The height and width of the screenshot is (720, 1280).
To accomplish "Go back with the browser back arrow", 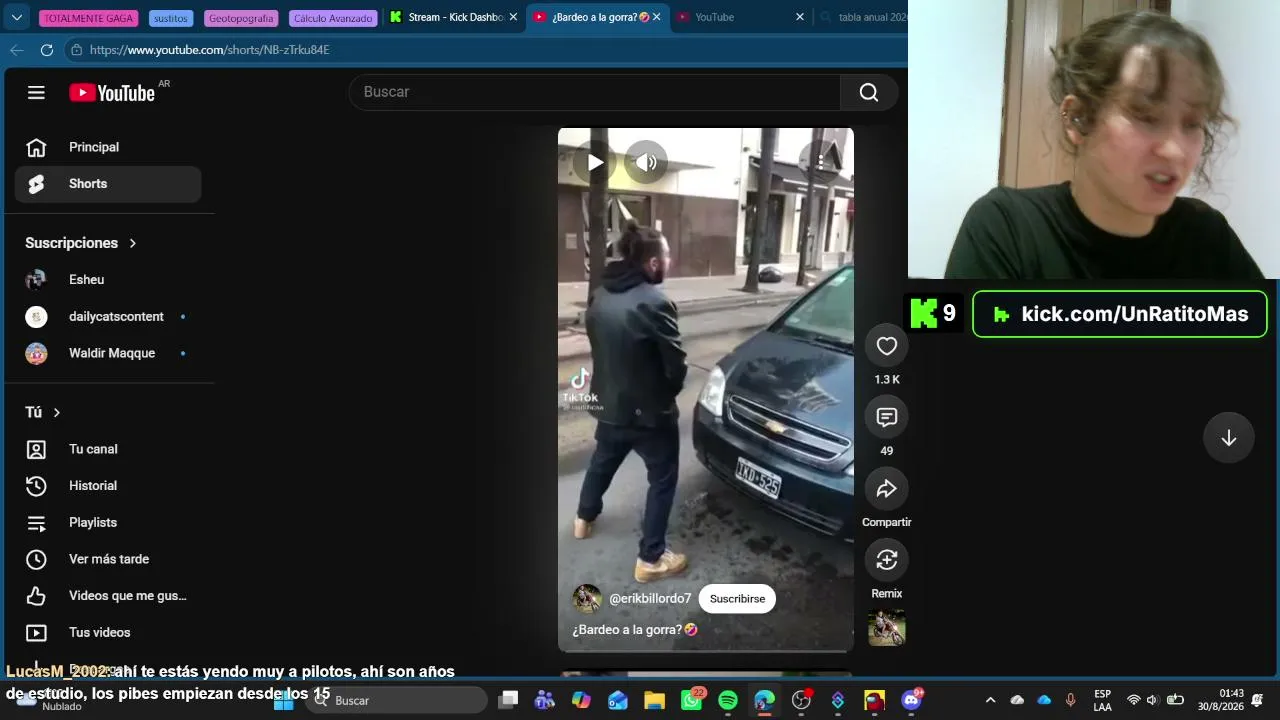I will tap(17, 50).
